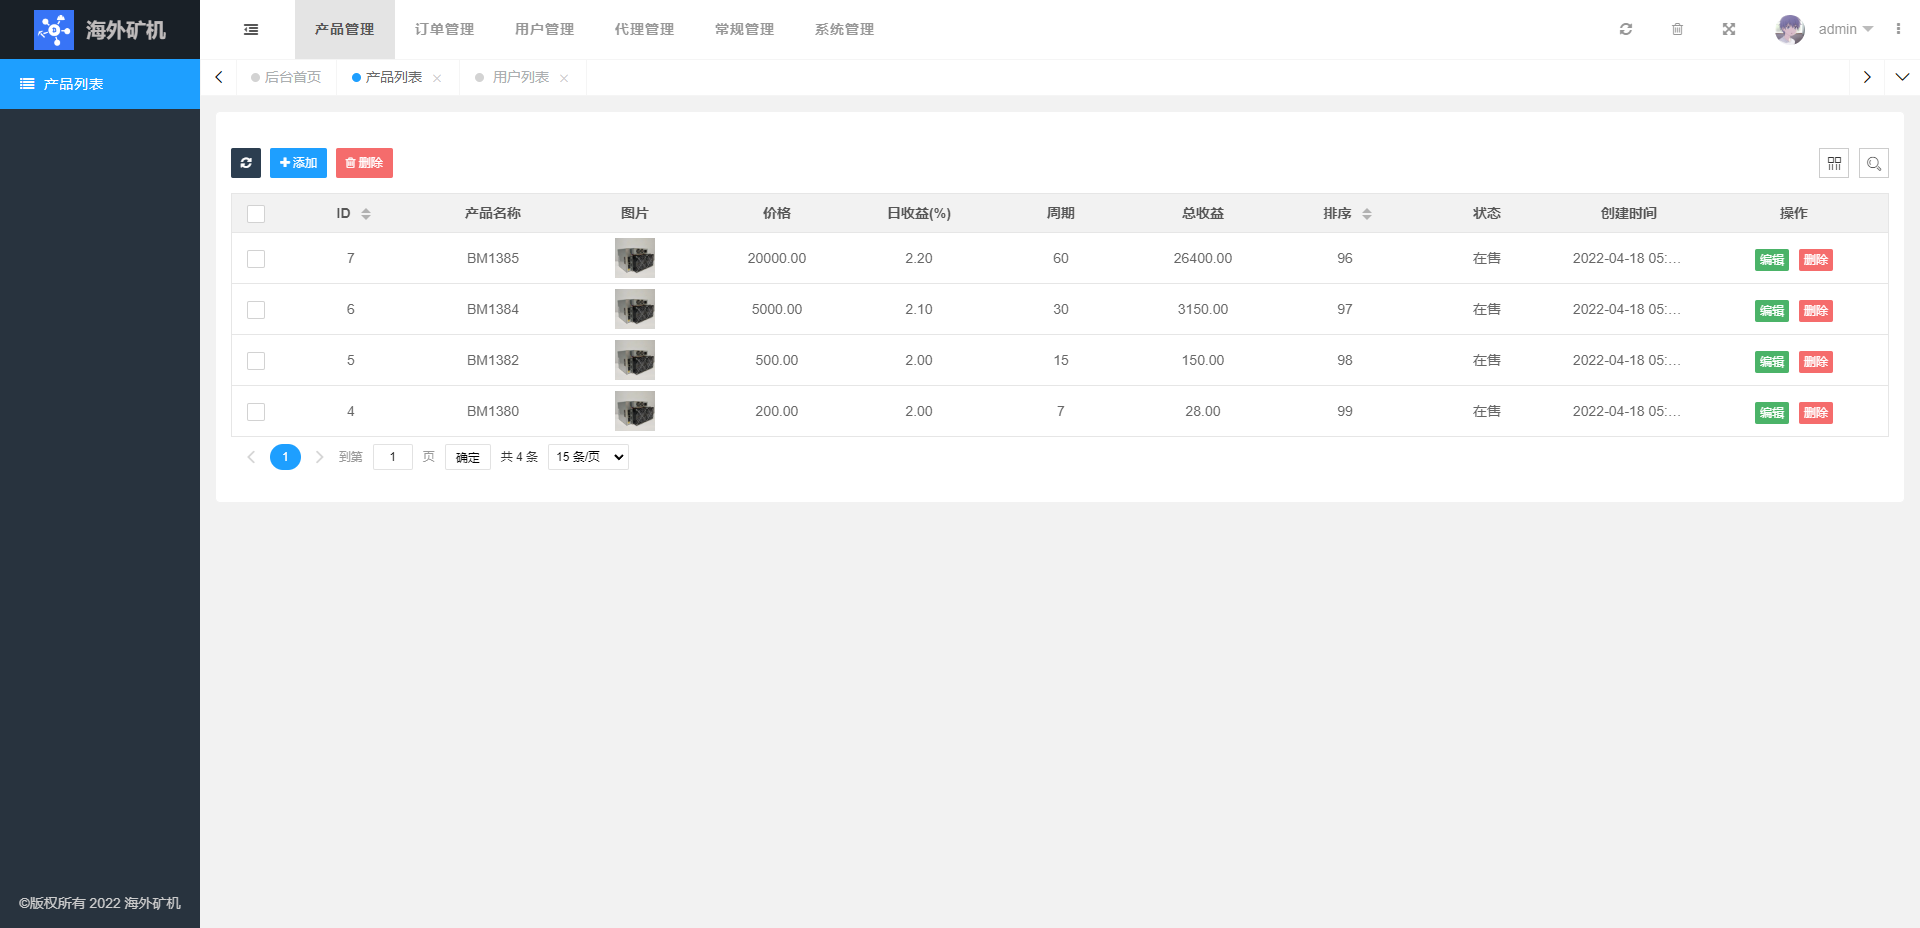Image resolution: width=1920 pixels, height=928 pixels.
Task: Open the column filter grid icon
Action: [1834, 163]
